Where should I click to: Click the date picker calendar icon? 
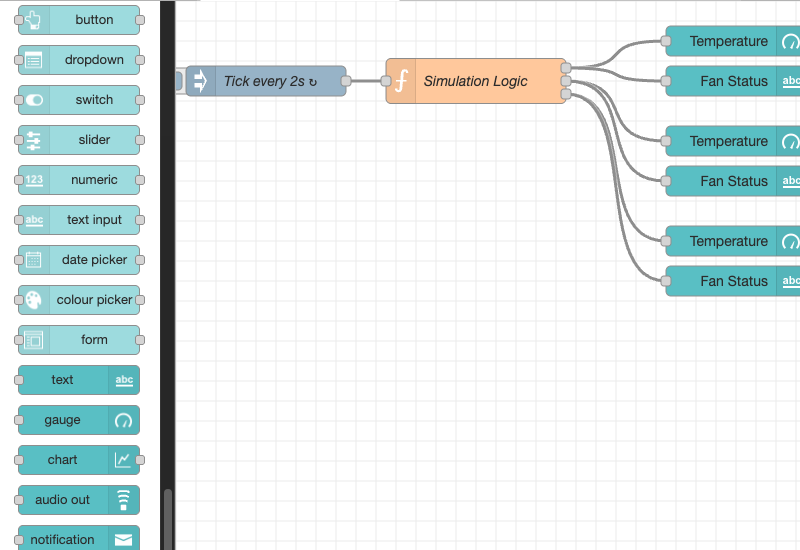pyautogui.click(x=34, y=260)
